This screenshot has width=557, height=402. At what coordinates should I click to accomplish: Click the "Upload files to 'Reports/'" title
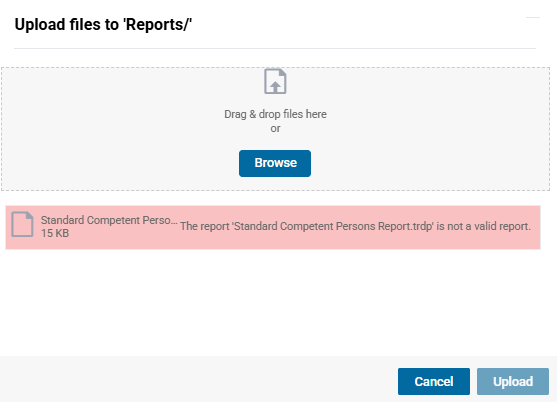(x=103, y=25)
